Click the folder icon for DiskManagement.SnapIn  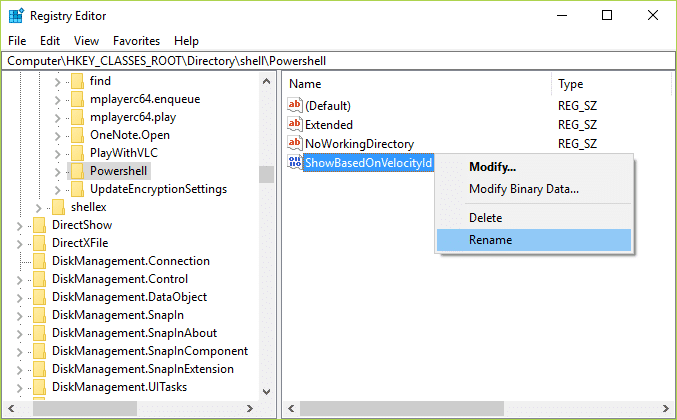(39, 315)
